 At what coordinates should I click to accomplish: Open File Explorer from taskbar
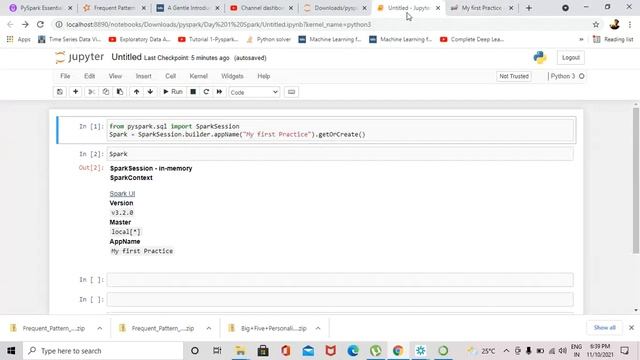[240, 351]
